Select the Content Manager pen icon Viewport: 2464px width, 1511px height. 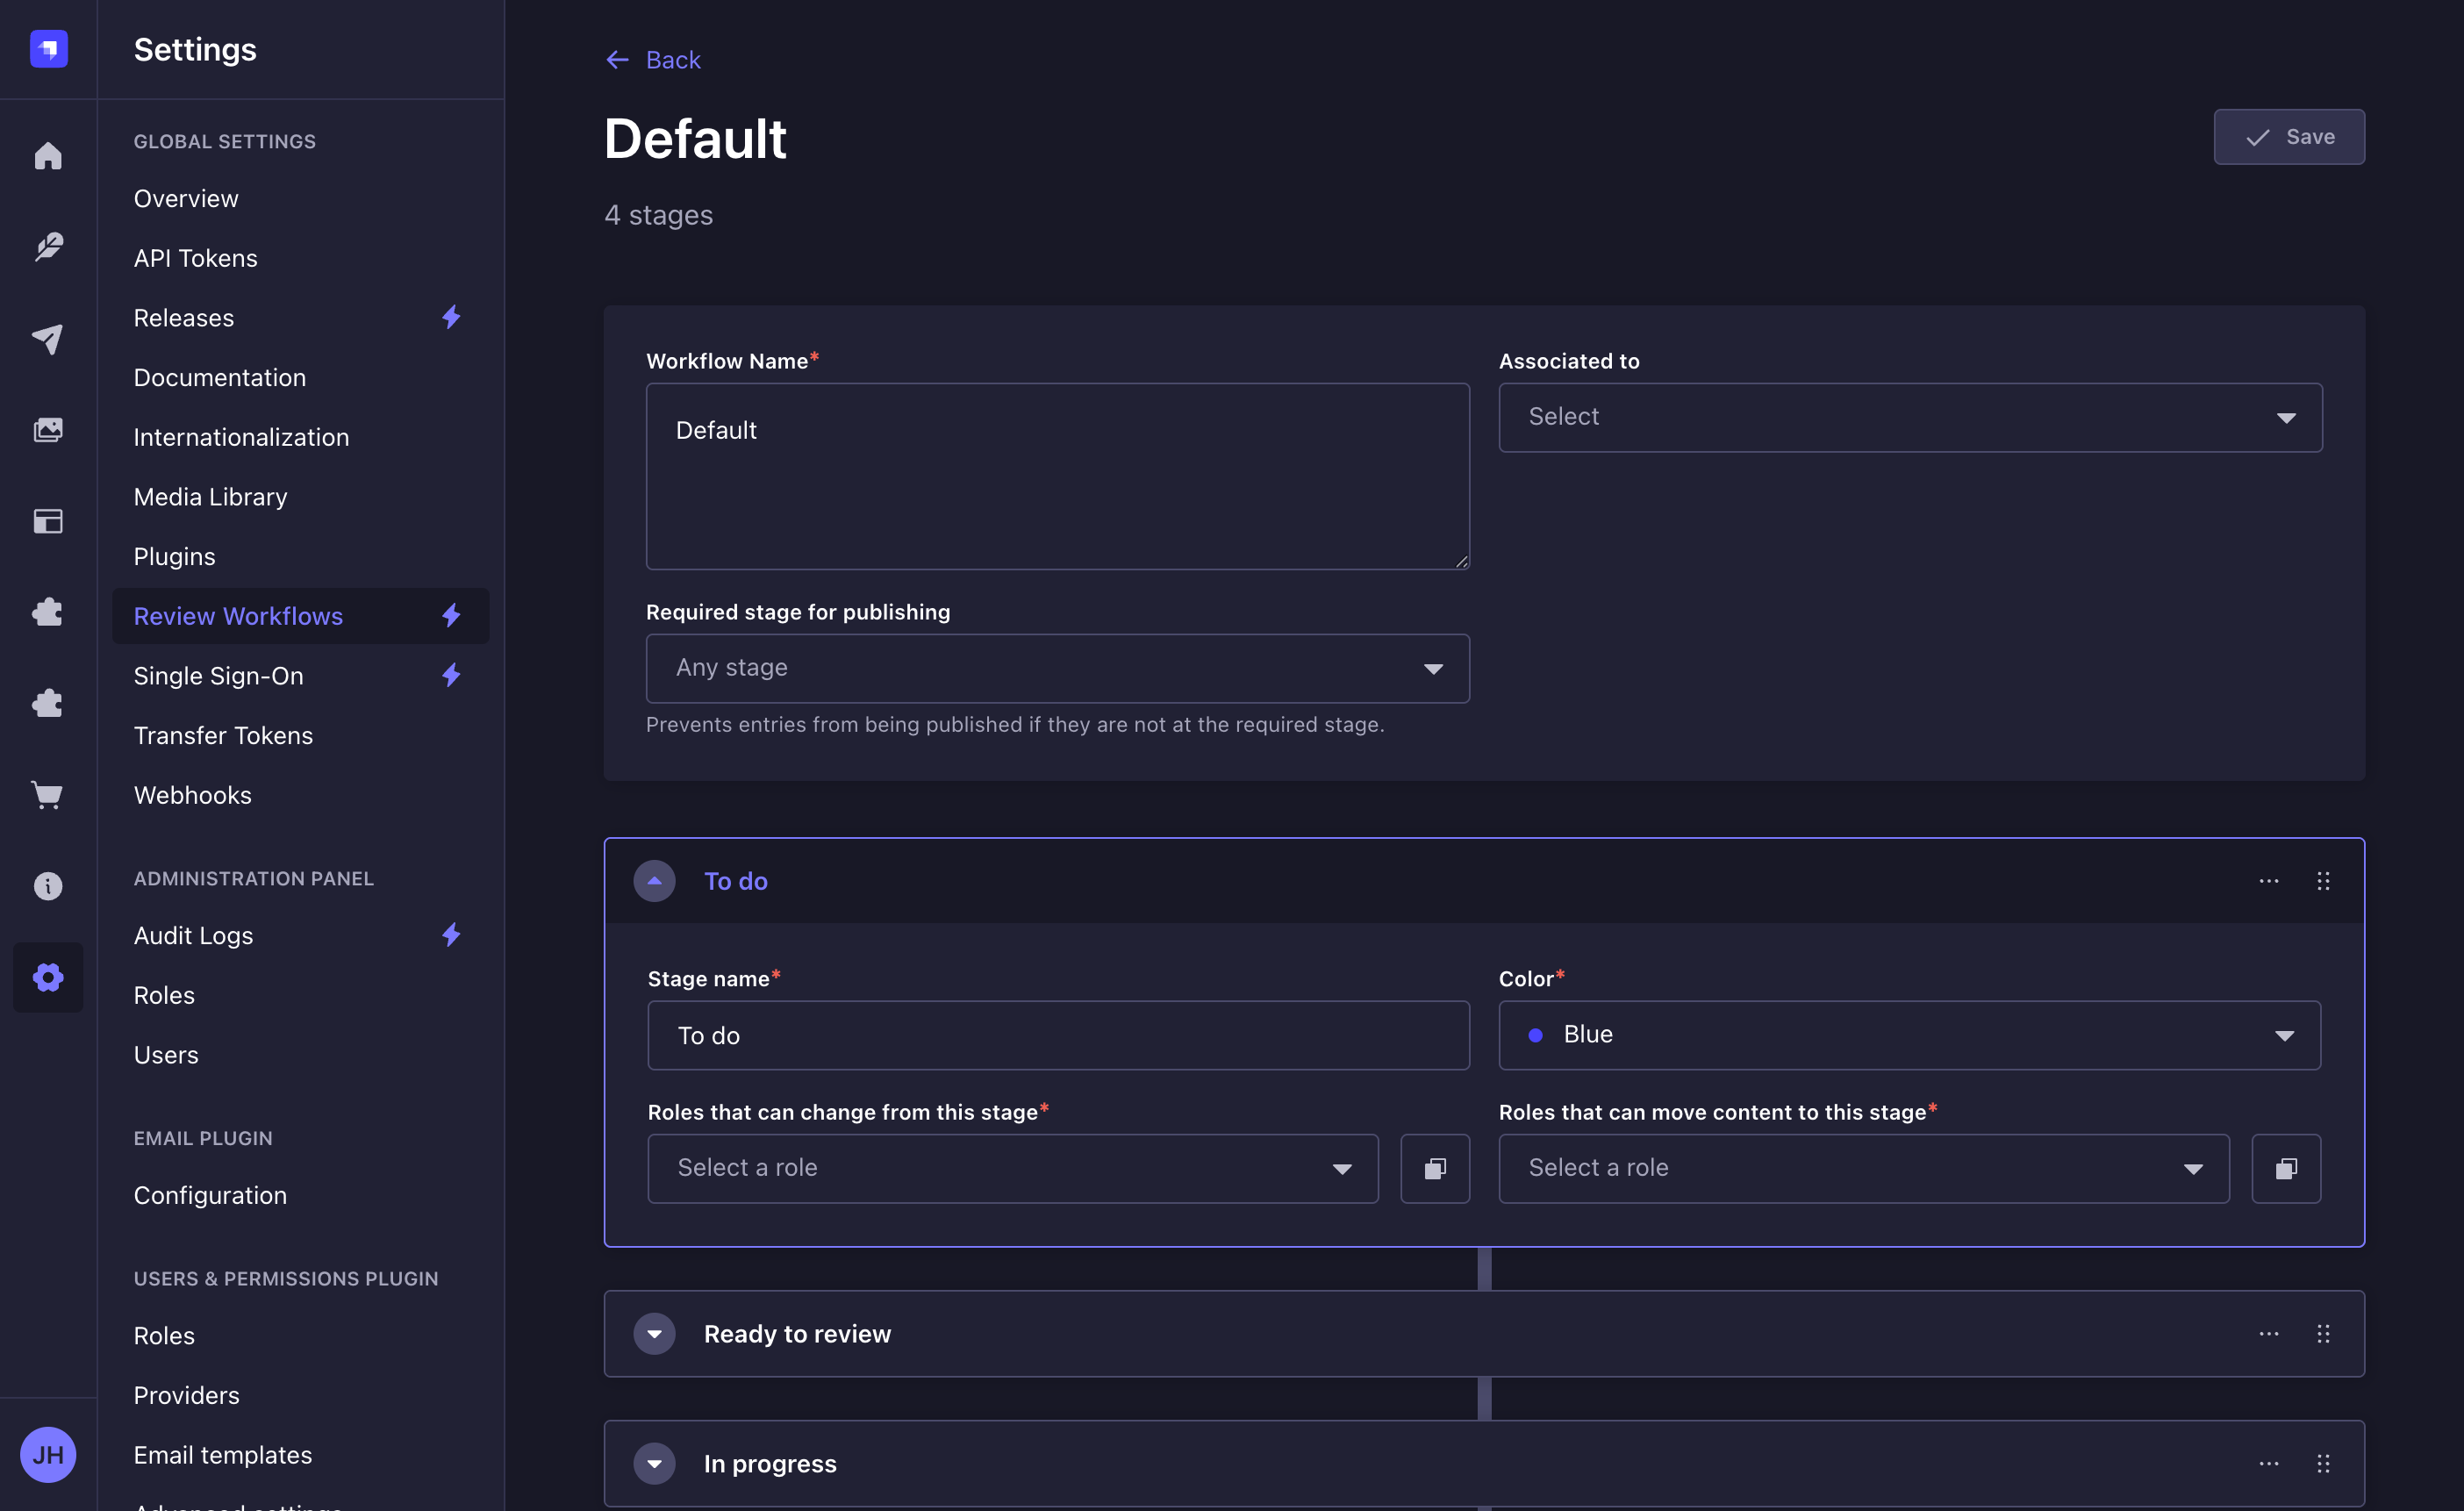[x=48, y=247]
